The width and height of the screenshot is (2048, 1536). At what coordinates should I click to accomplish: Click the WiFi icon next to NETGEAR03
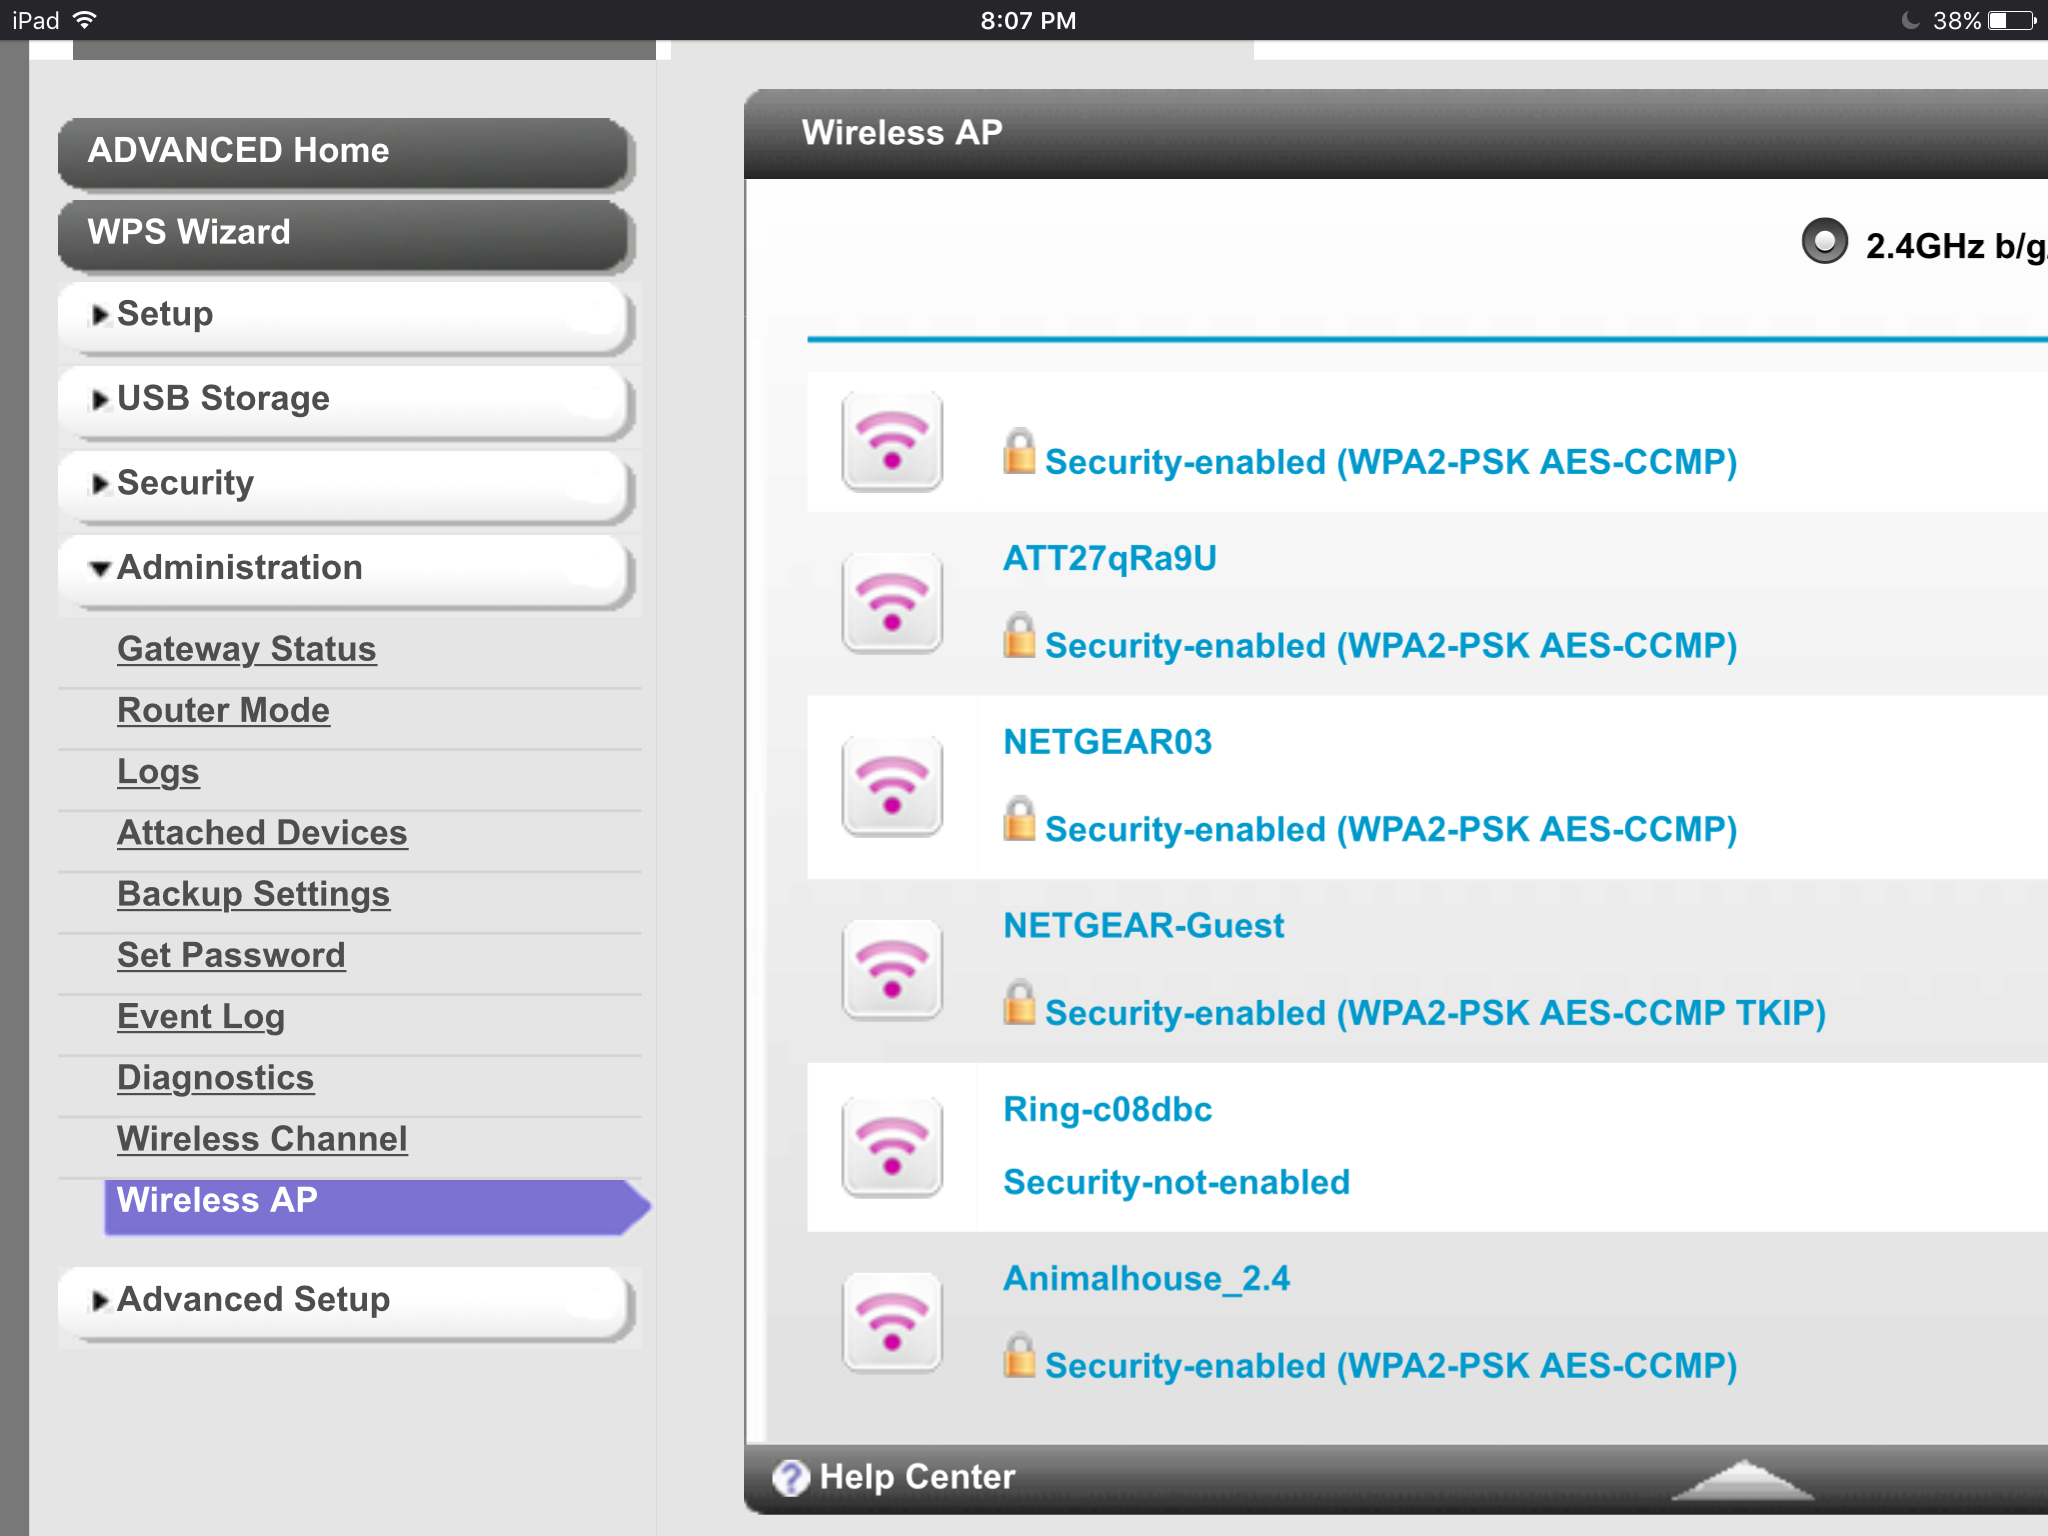tap(893, 786)
